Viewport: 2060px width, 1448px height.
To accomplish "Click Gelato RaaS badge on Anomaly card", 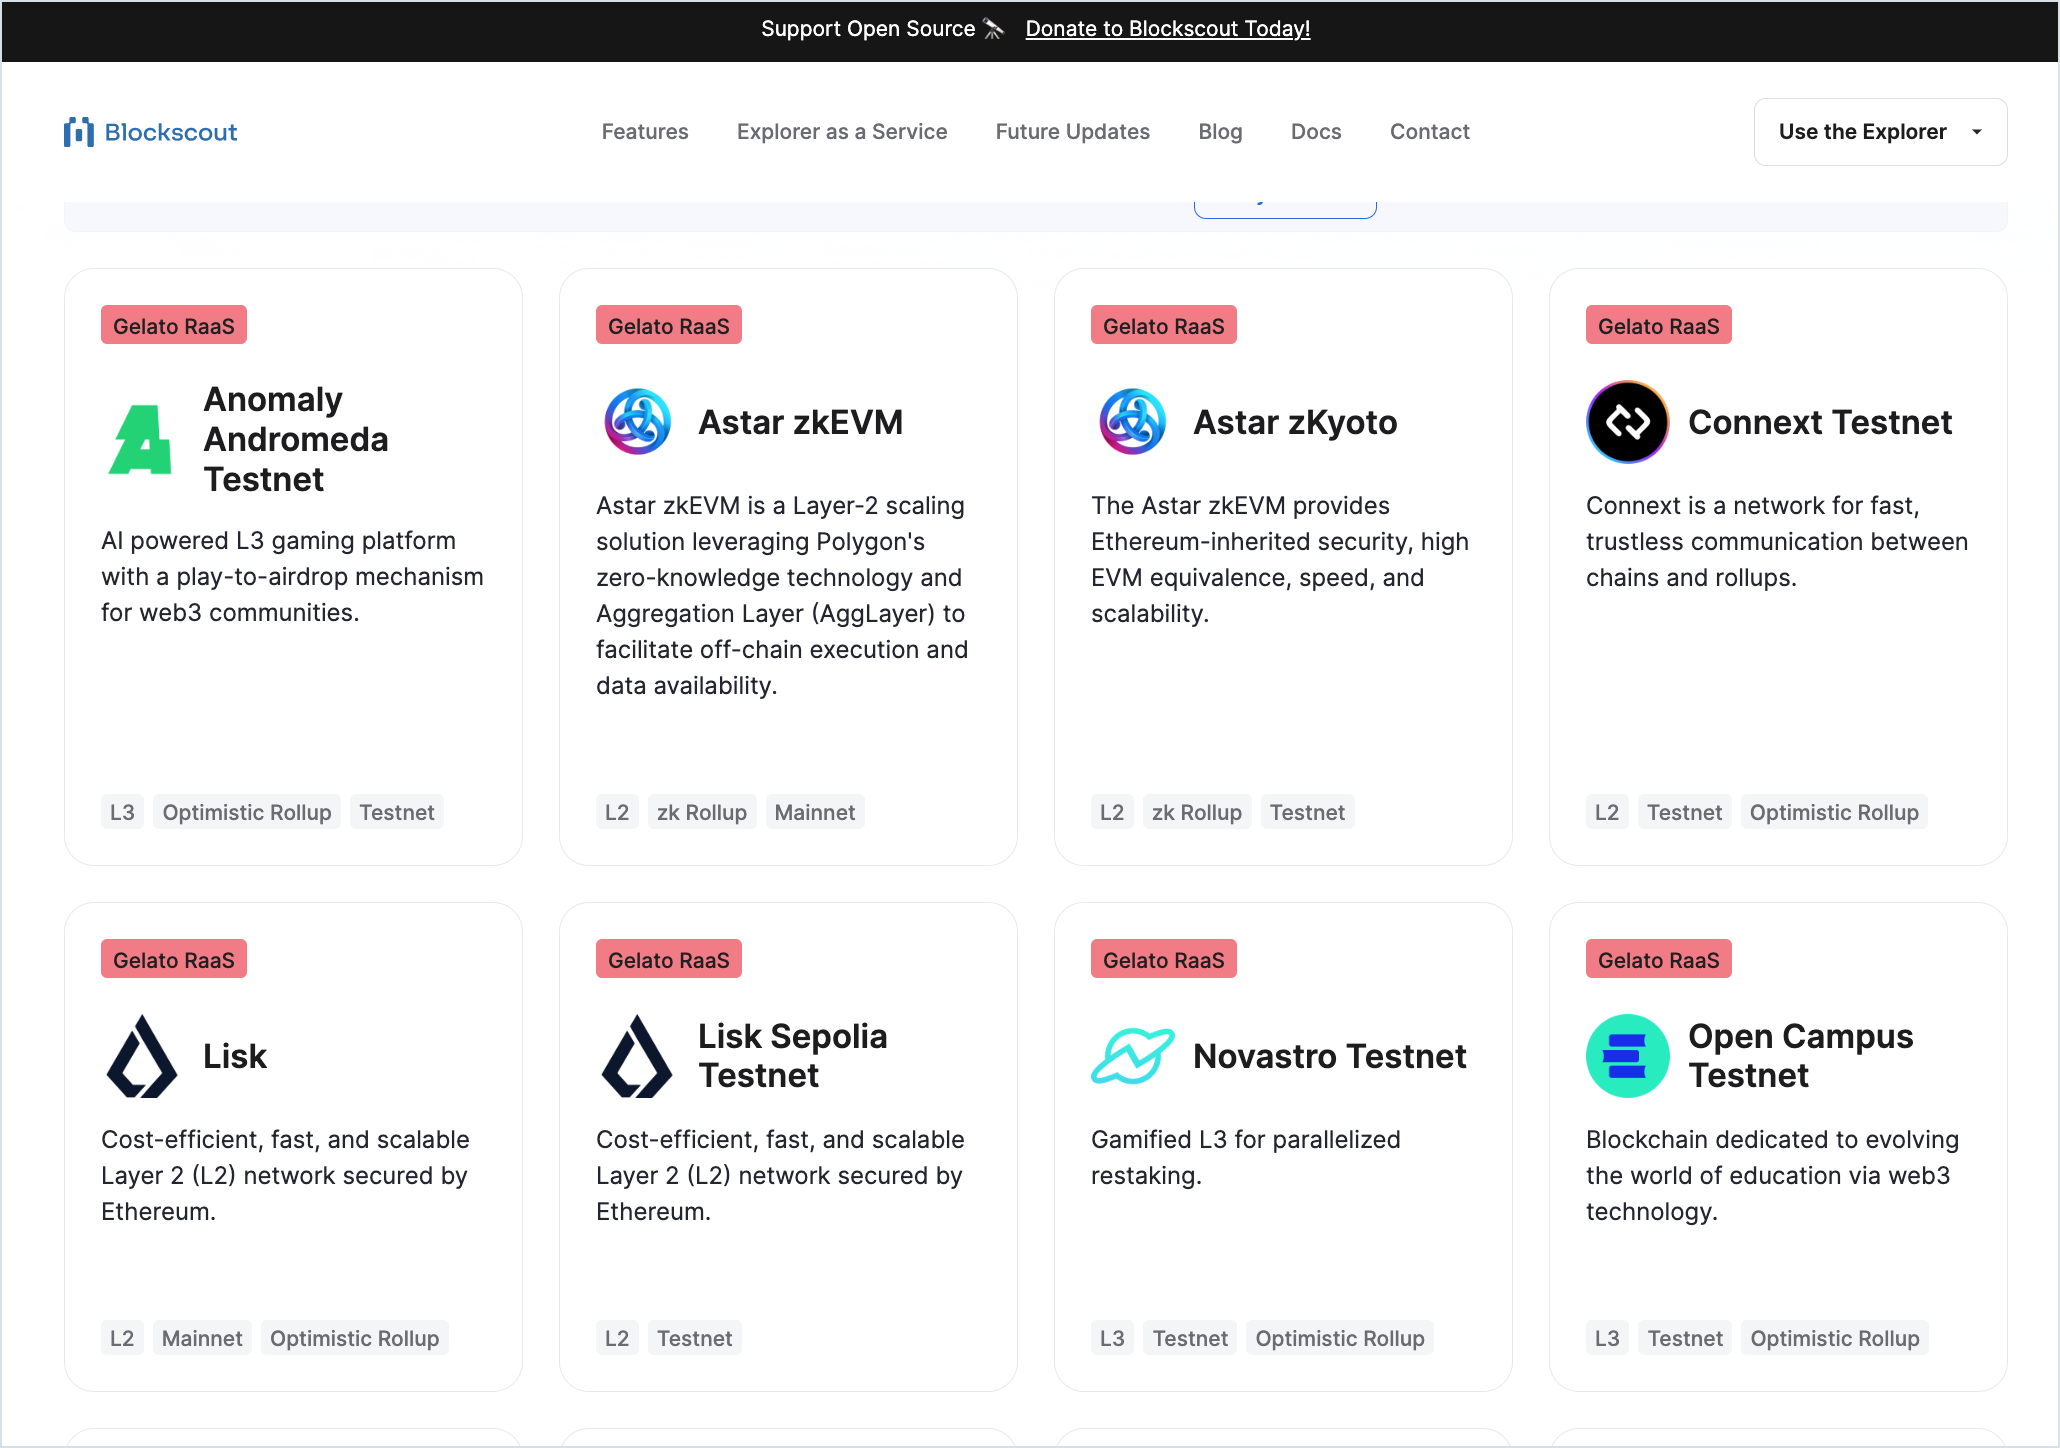I will point(174,325).
